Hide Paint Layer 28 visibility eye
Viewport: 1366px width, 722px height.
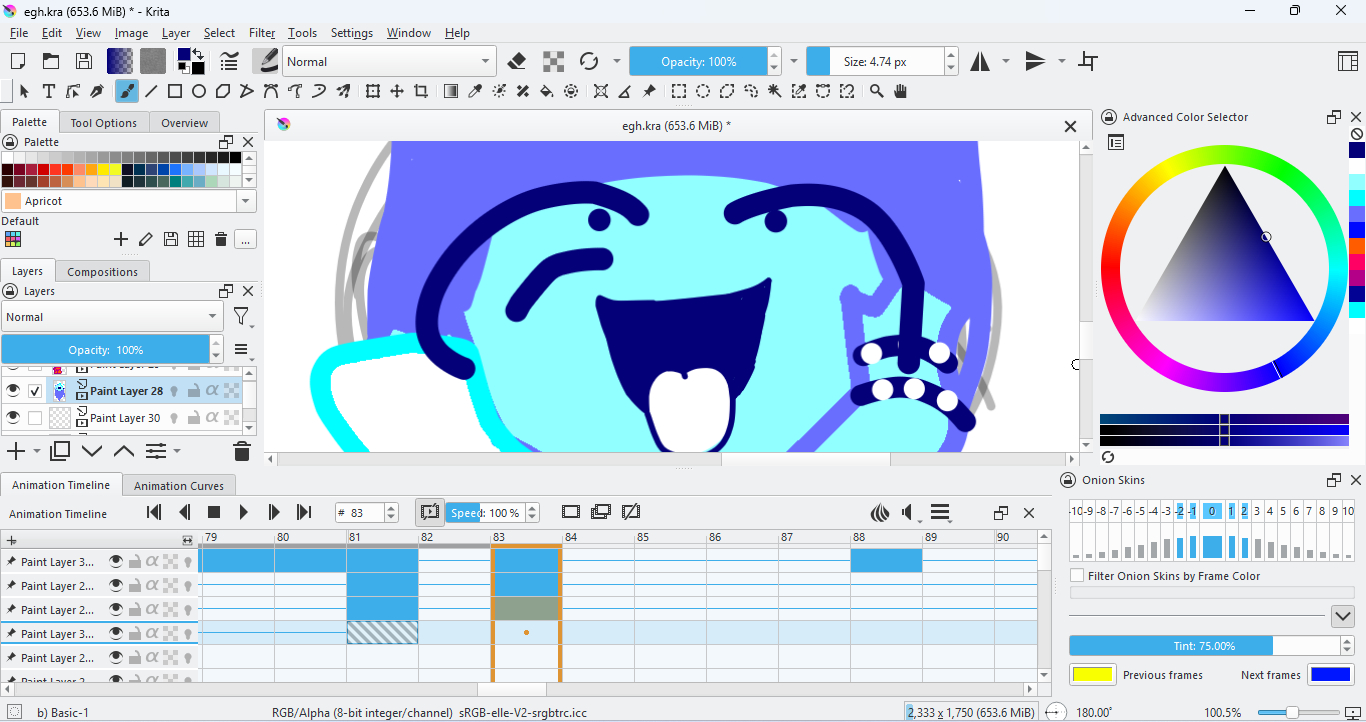13,391
